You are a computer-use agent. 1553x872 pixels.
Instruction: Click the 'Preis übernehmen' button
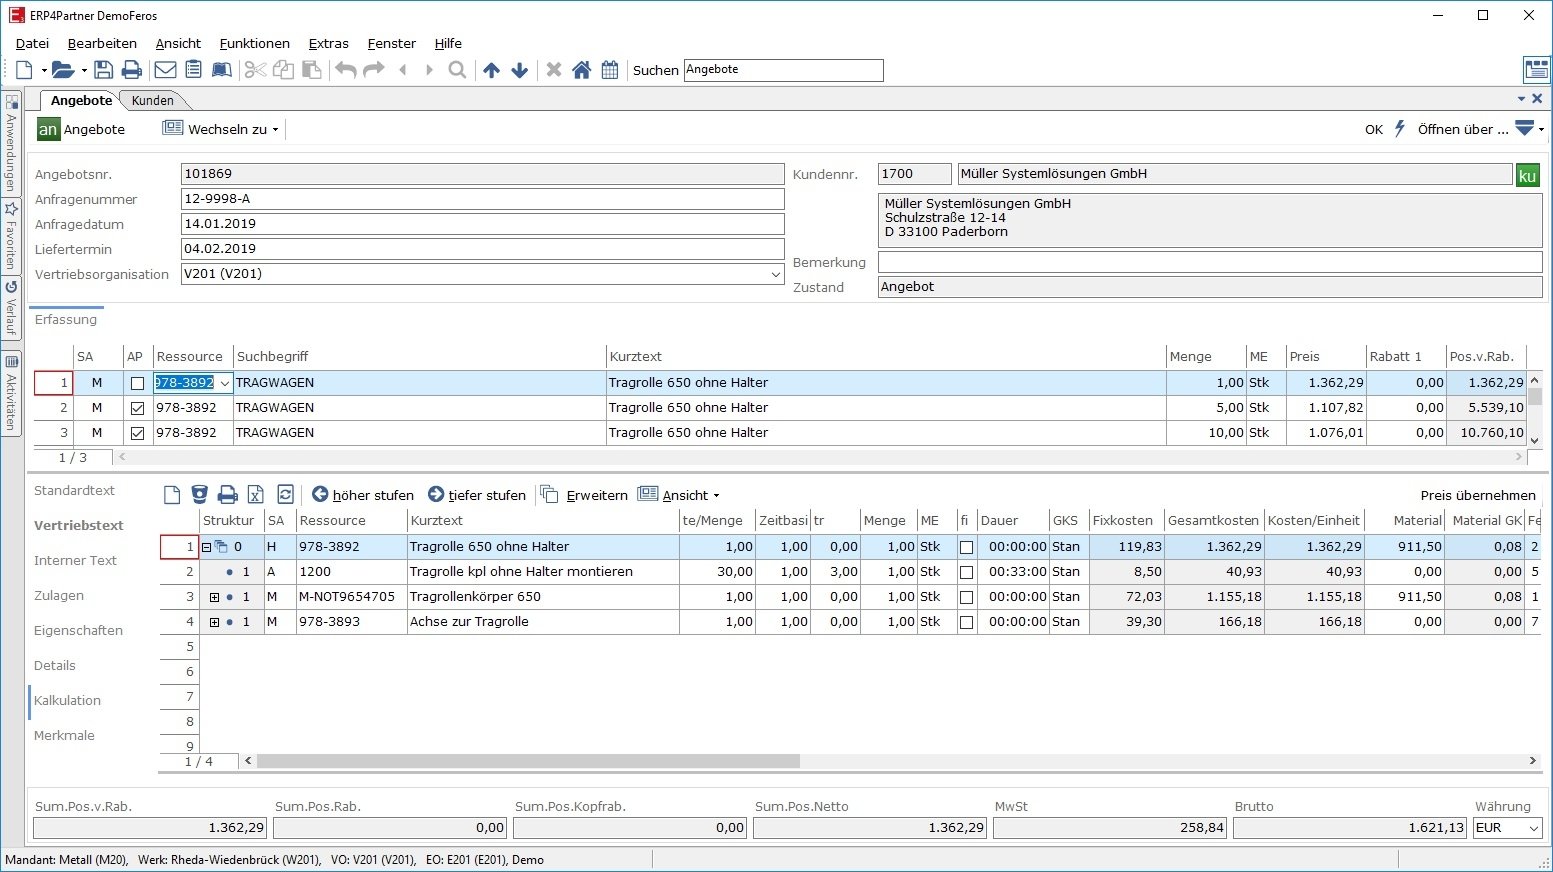pos(1477,495)
